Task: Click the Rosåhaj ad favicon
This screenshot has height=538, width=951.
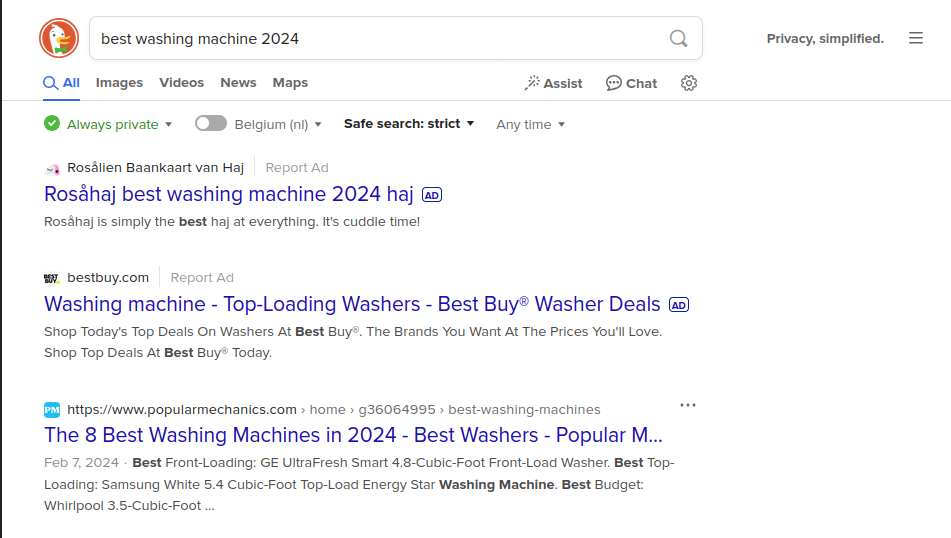Action: click(52, 168)
